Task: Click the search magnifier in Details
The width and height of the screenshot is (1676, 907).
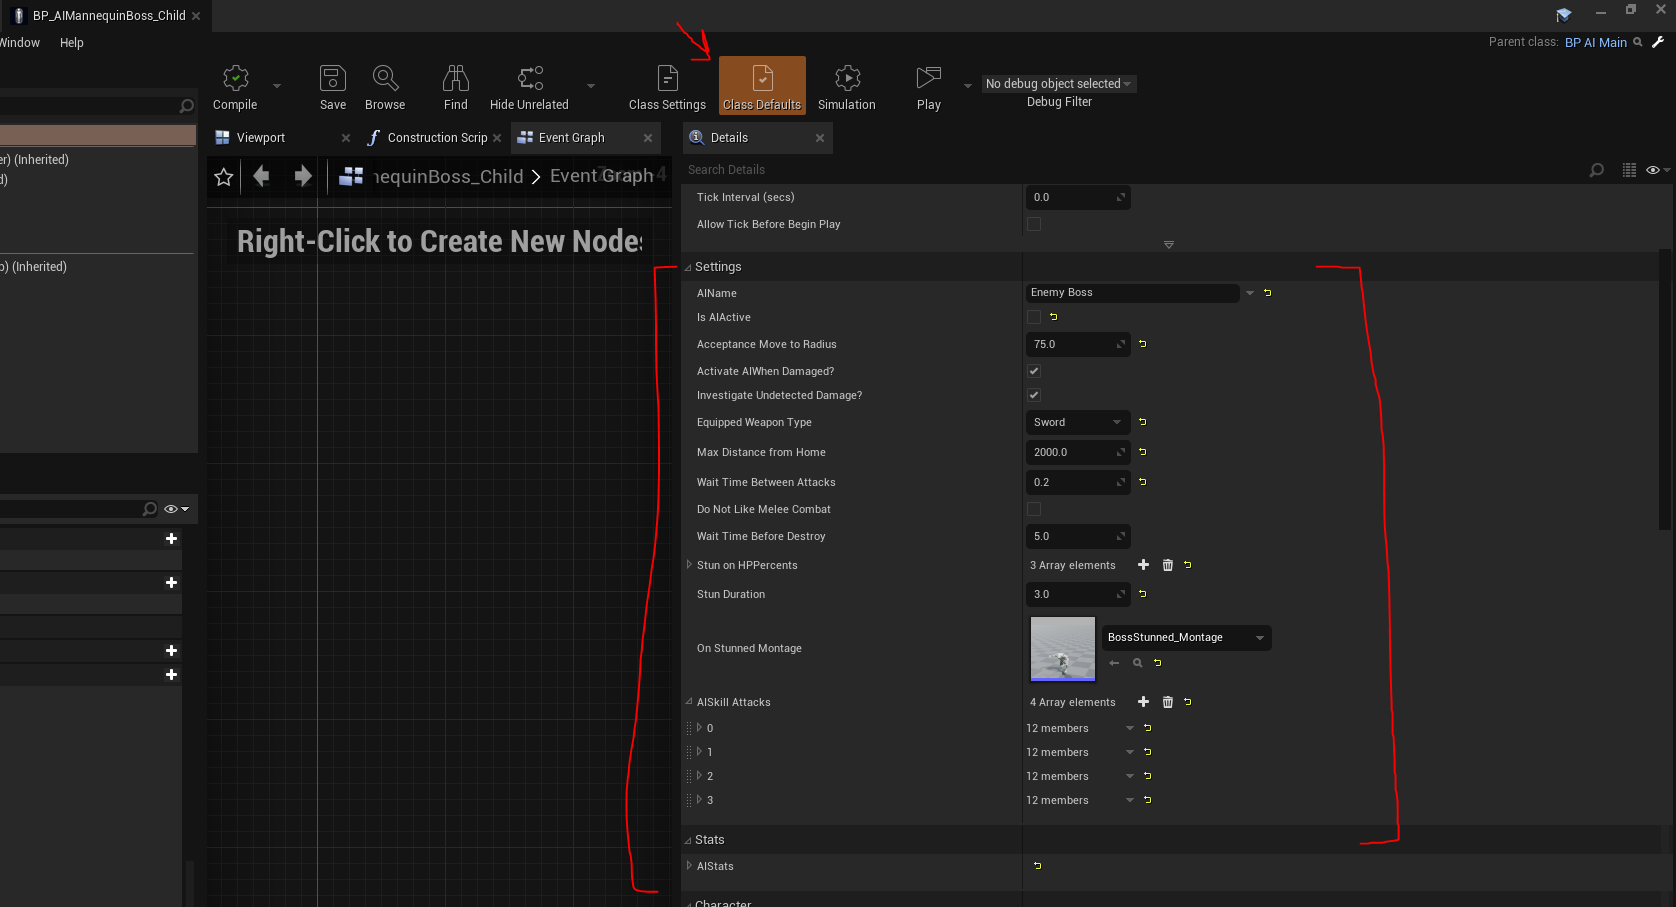Action: coord(1597,170)
